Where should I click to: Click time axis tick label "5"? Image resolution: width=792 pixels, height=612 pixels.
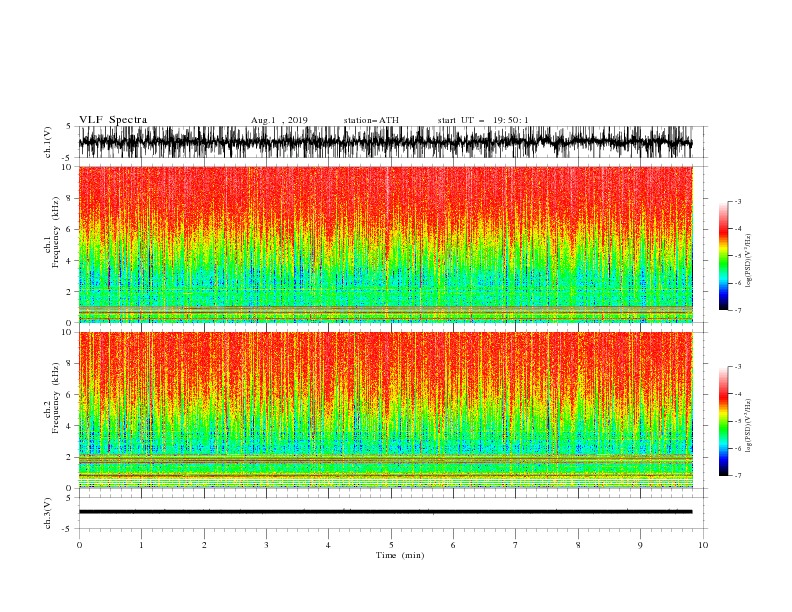coord(391,545)
